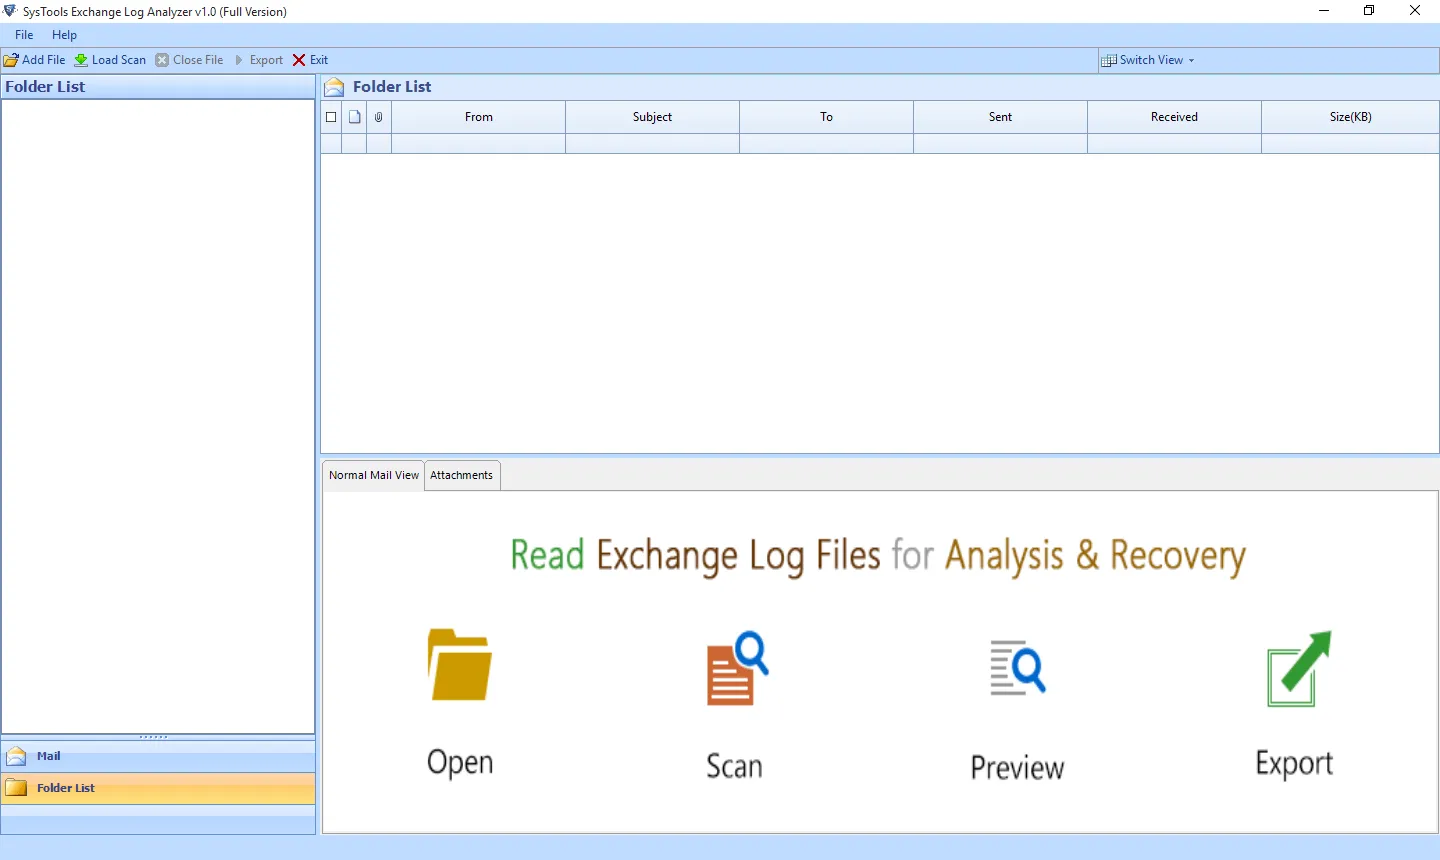The width and height of the screenshot is (1440, 860).
Task: Sort by the Received column
Action: (1174, 117)
